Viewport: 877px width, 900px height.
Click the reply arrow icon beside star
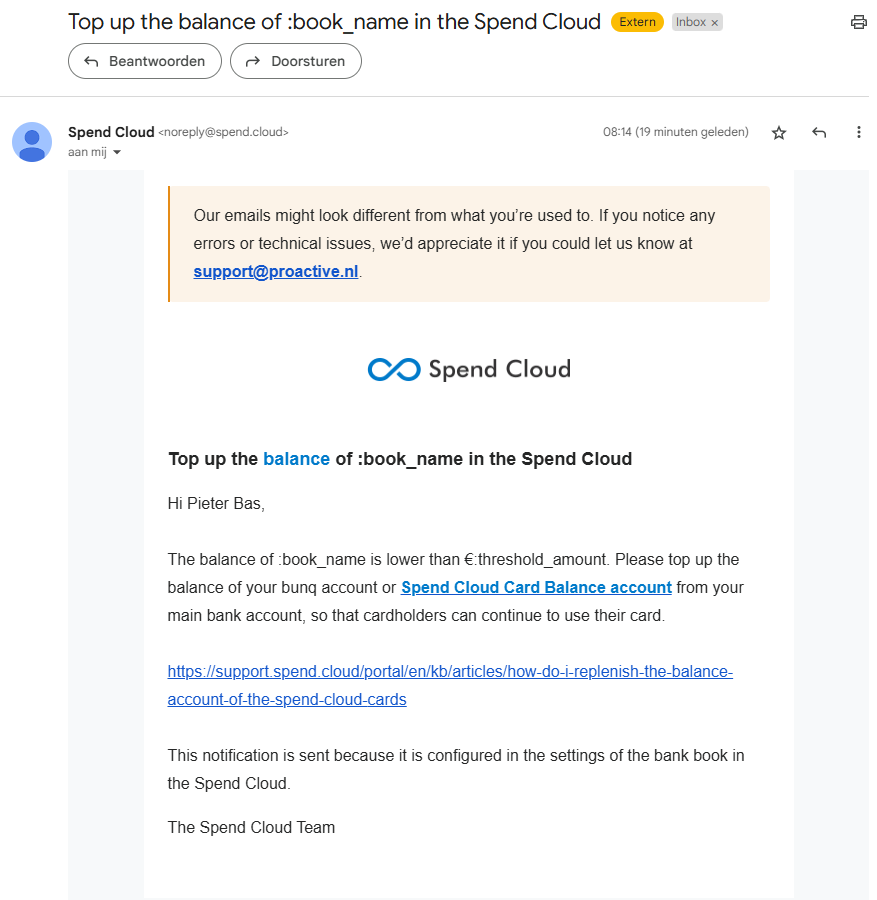[x=819, y=133]
